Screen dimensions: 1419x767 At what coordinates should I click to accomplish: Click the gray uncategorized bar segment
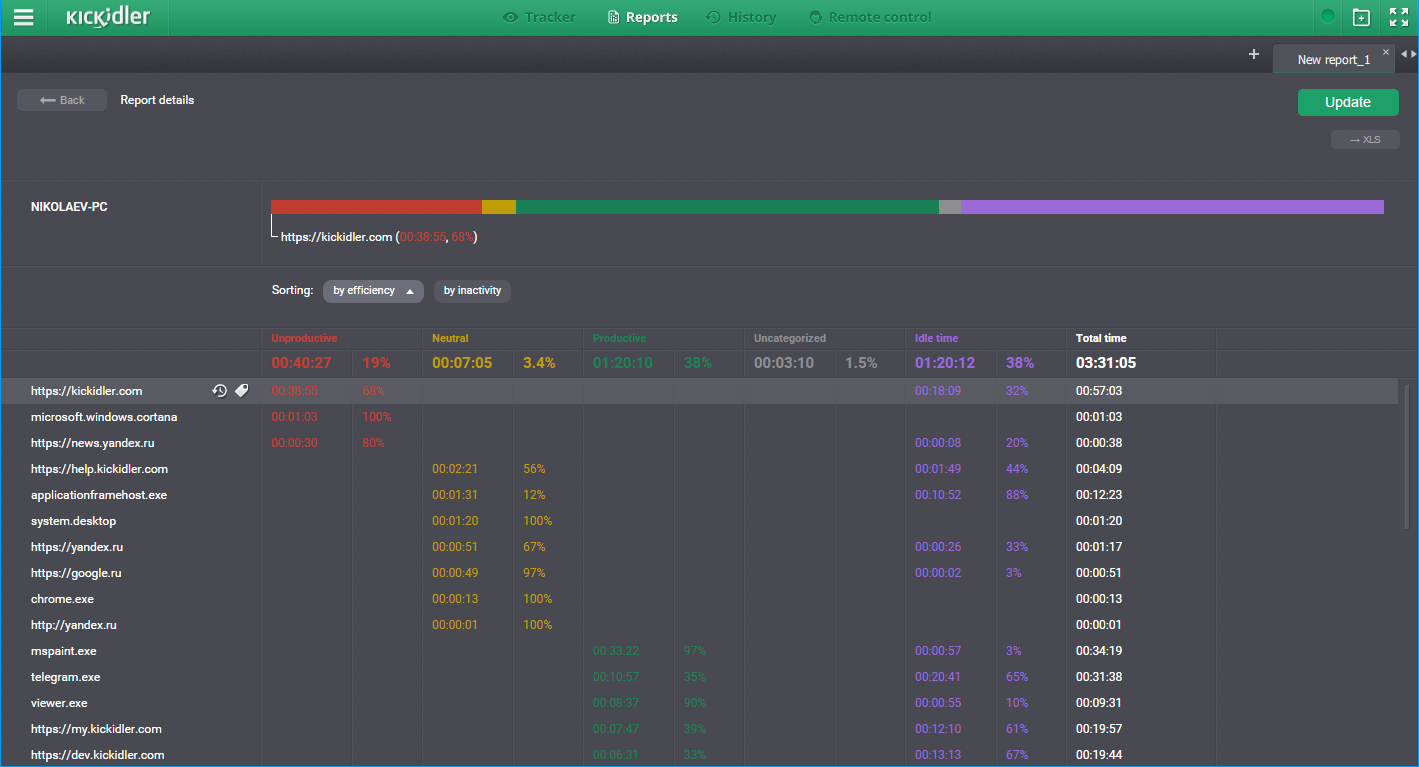point(950,207)
